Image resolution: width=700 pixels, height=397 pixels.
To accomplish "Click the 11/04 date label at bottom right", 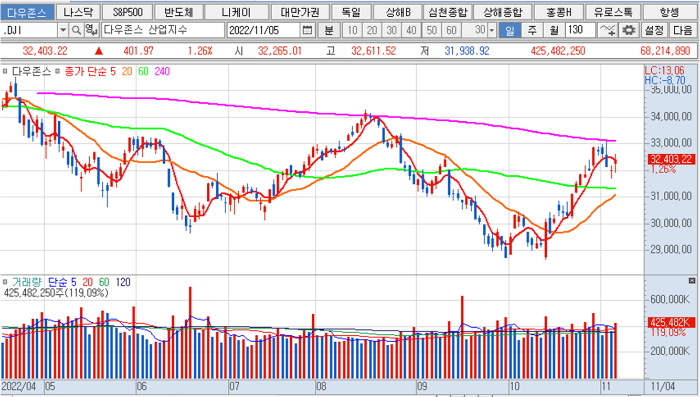I will point(663,386).
